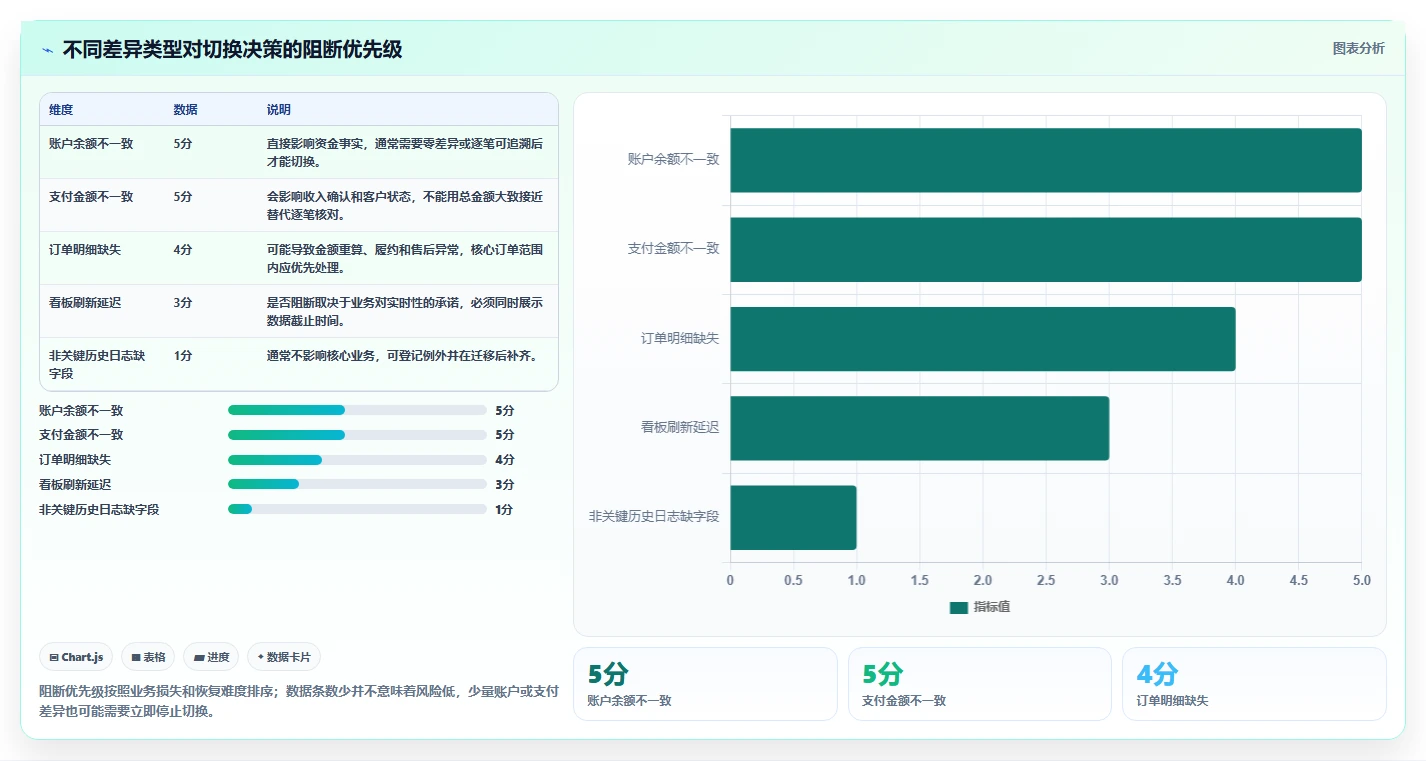This screenshot has width=1426, height=761.
Task: Click the 非关键历史日志缺字段 progress bar
Action: (x=357, y=509)
